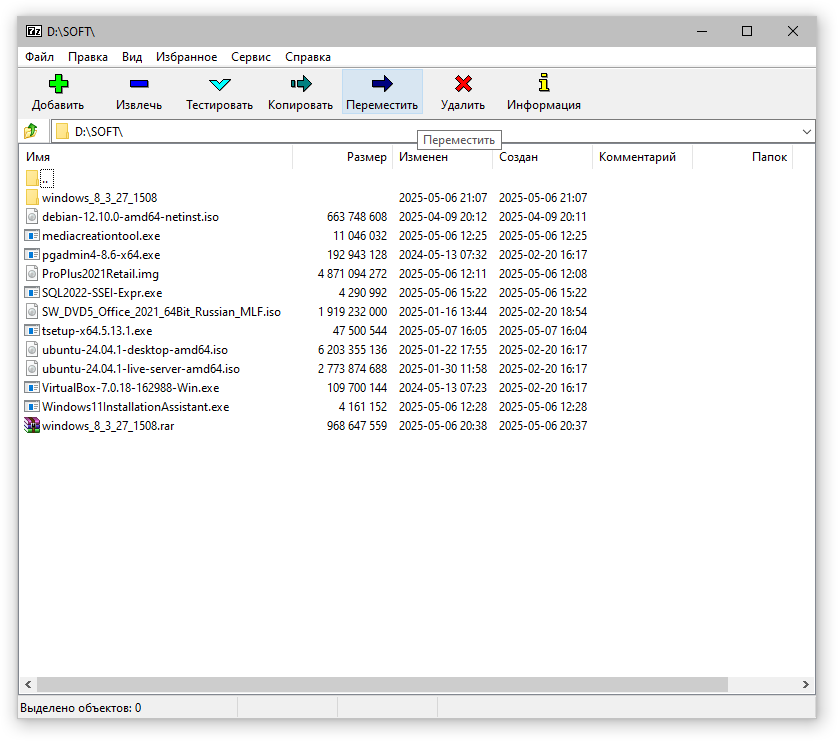Image resolution: width=838 pixels, height=741 pixels.
Task: Click modified date 2025-05-07 16:05
Action: pos(443,331)
